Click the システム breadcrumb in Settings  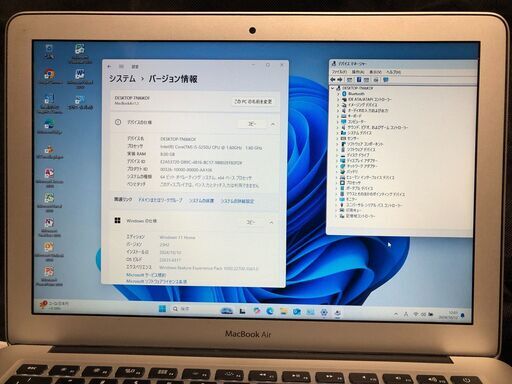point(122,79)
